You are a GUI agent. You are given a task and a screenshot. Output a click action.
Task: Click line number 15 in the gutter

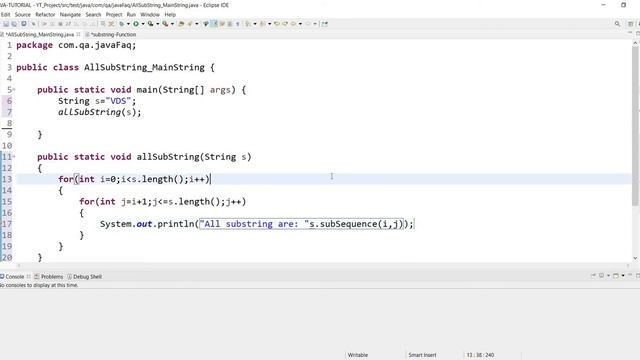(7, 201)
